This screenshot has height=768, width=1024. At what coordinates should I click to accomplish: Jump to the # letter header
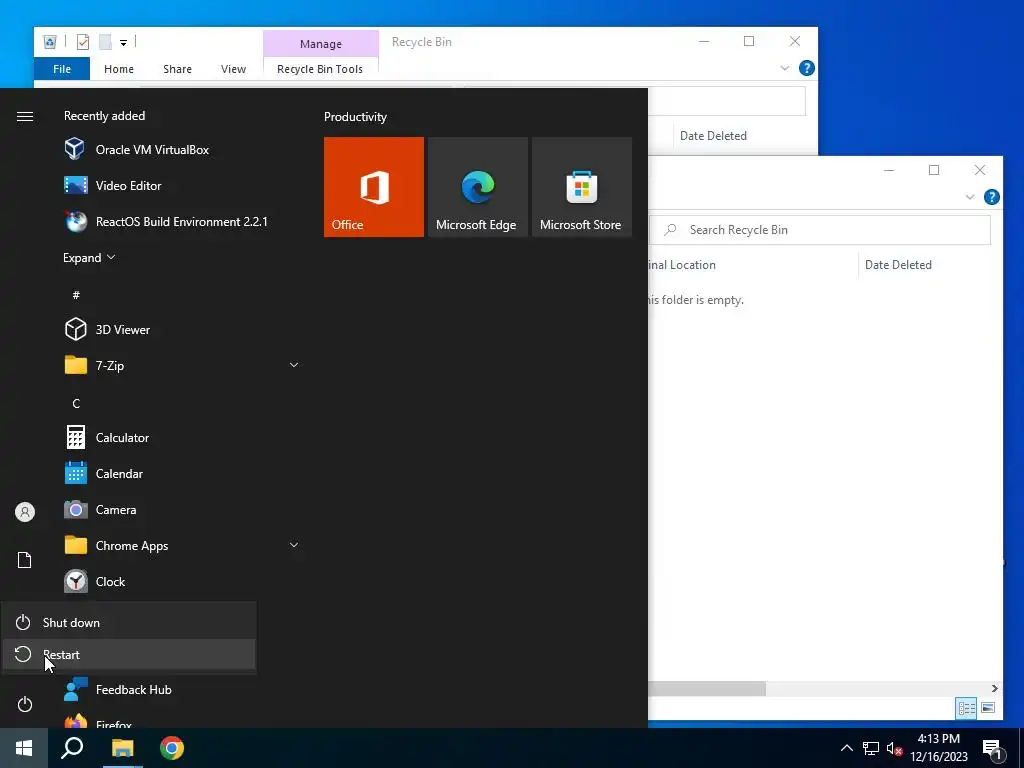tap(76, 295)
